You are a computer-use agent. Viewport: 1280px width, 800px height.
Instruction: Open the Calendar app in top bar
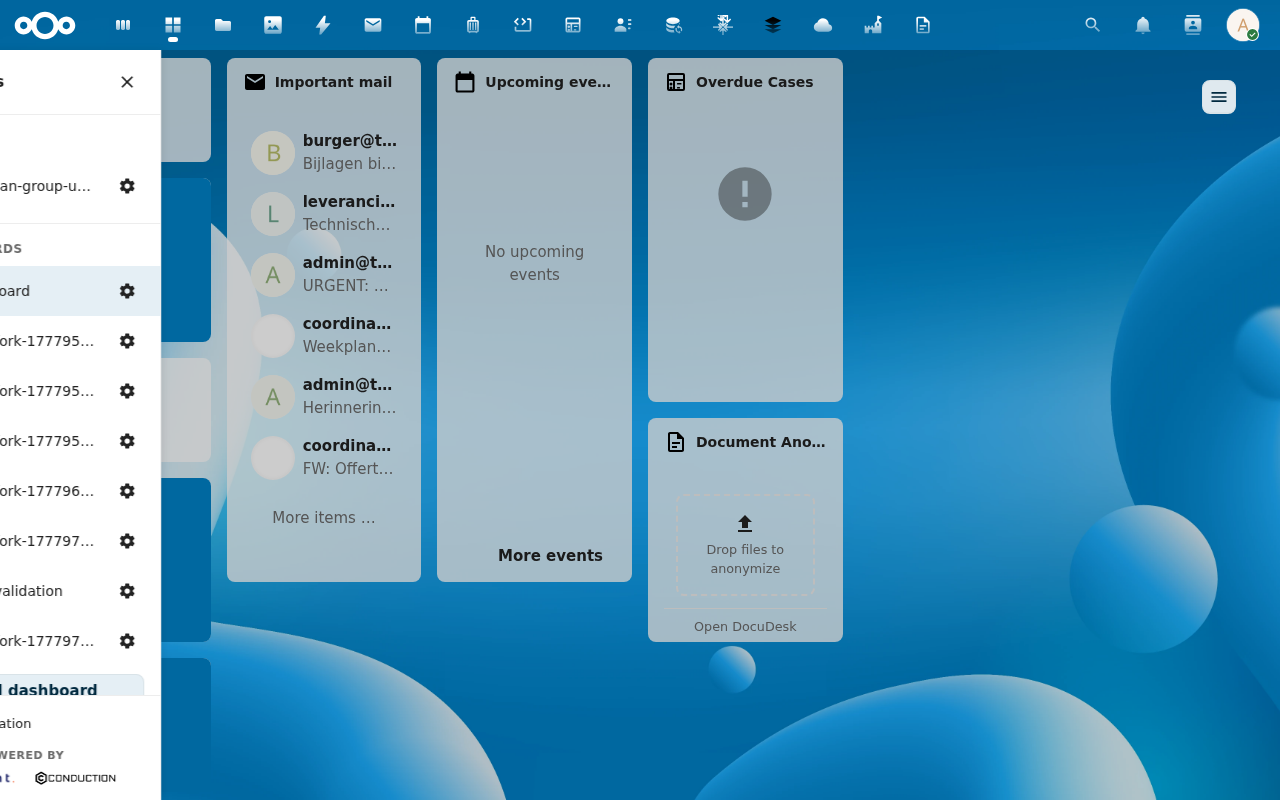point(423,25)
